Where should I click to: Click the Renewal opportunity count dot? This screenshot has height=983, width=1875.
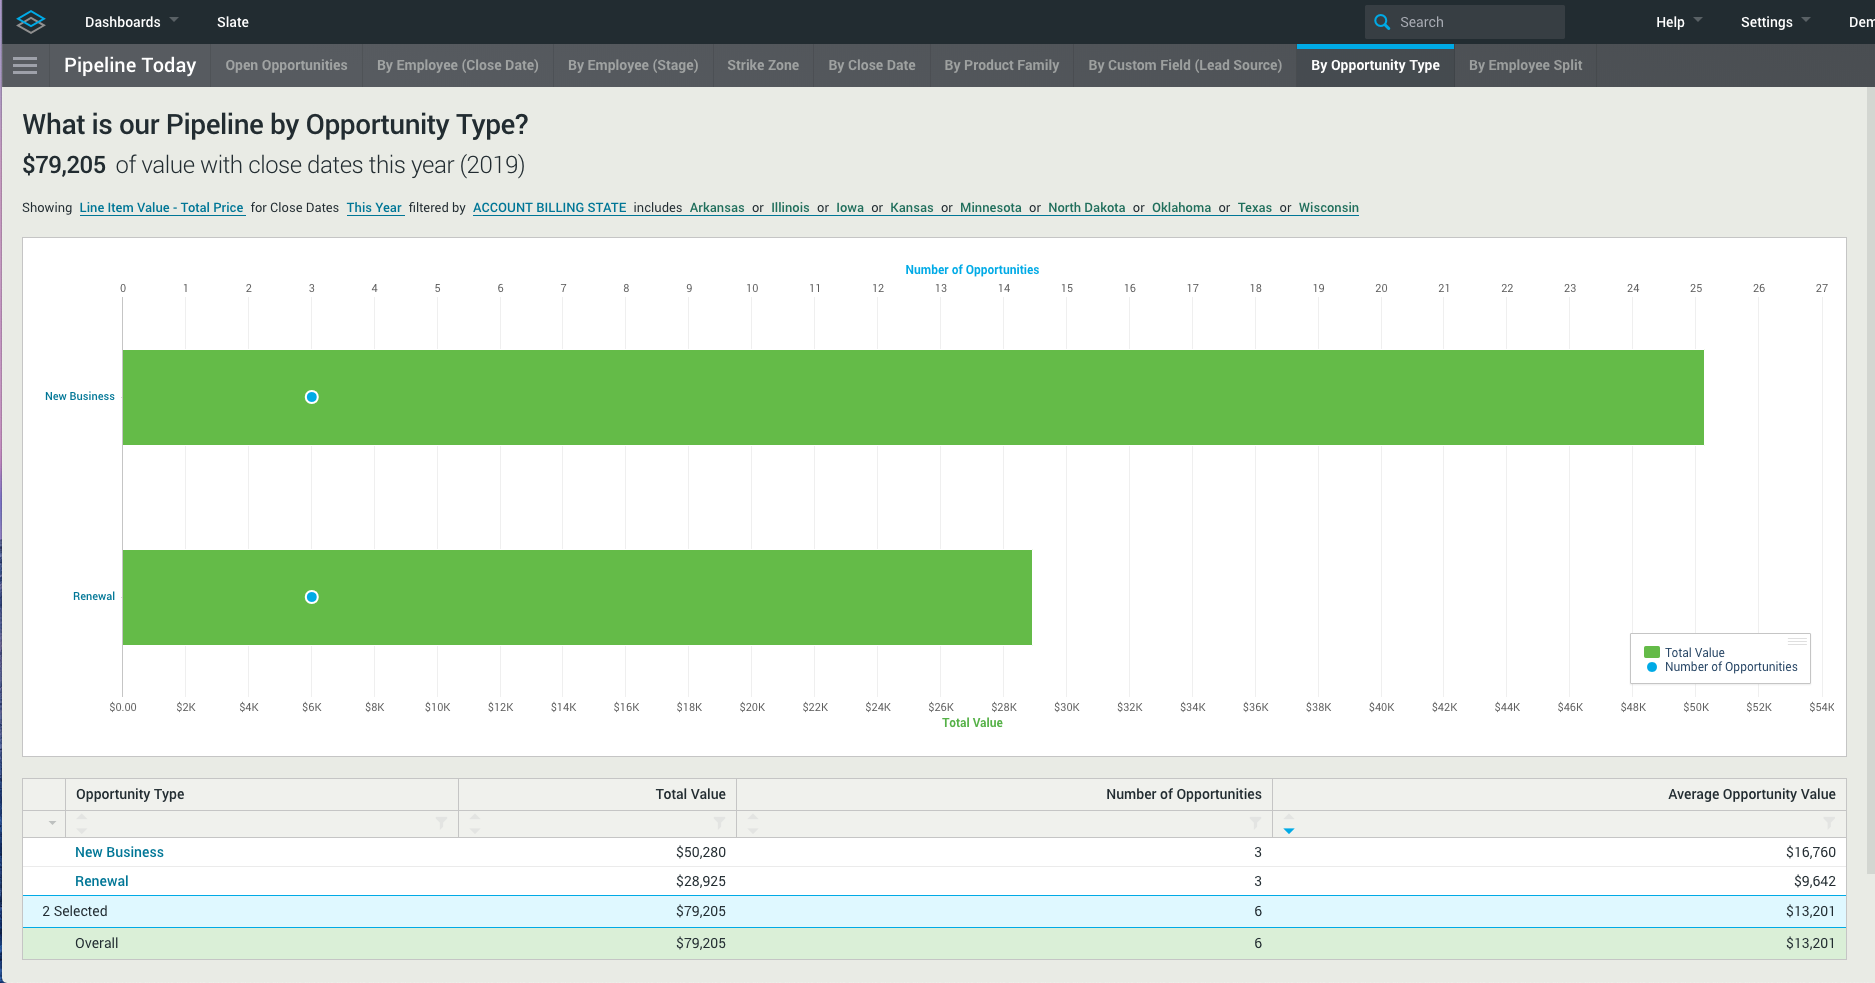click(312, 597)
